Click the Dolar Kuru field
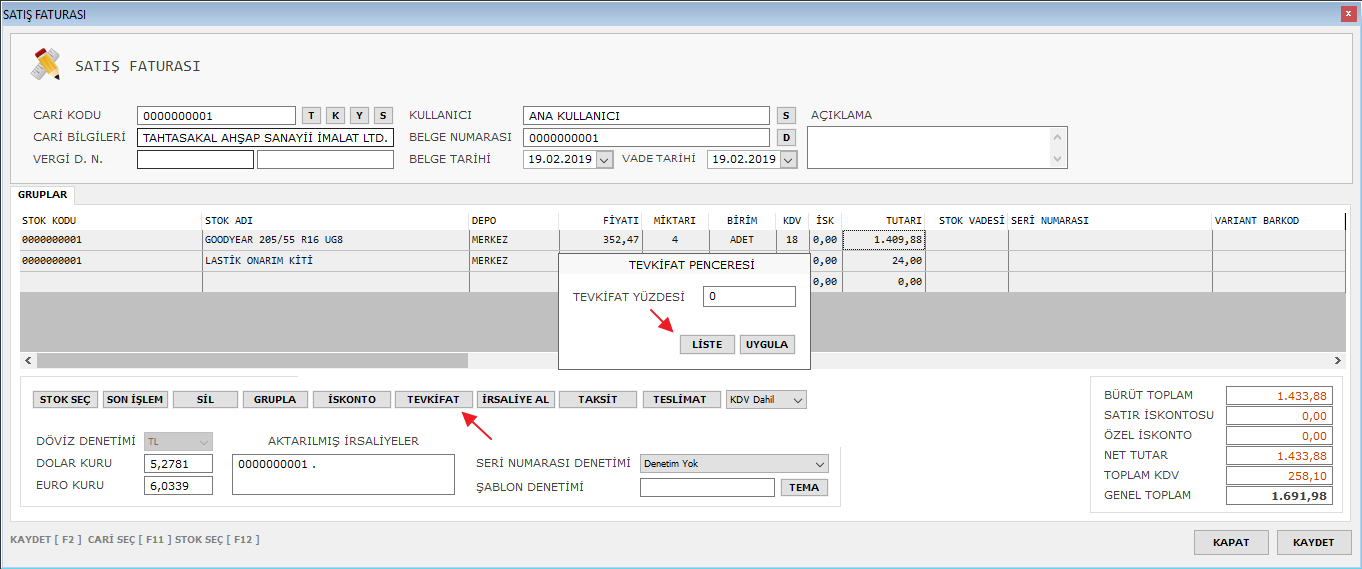The height and width of the screenshot is (569, 1362). click(179, 463)
